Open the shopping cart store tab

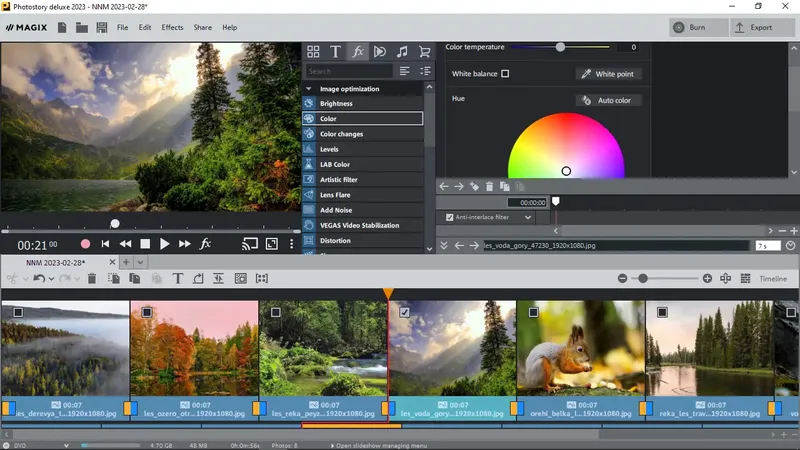pos(424,51)
